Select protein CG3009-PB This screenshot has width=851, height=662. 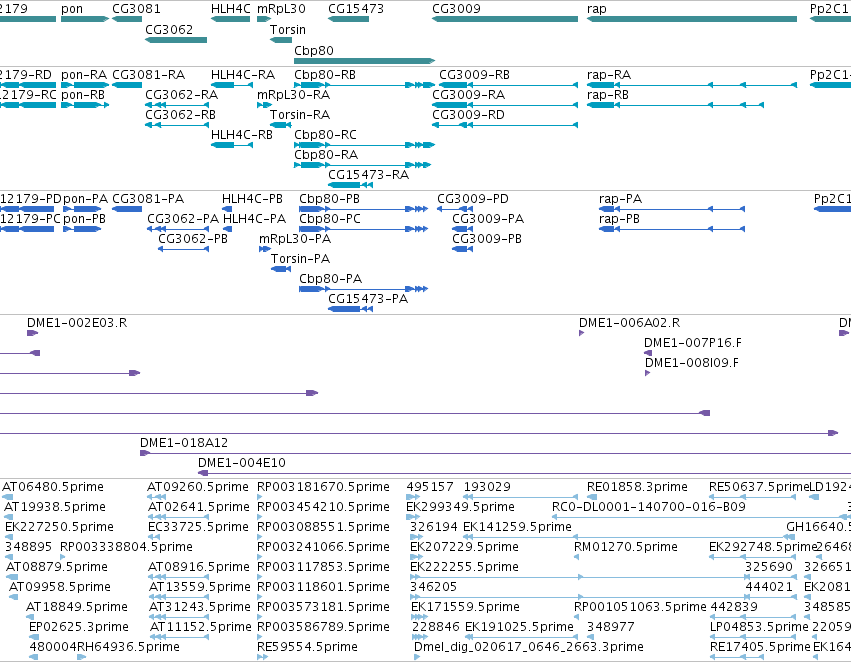click(487, 239)
